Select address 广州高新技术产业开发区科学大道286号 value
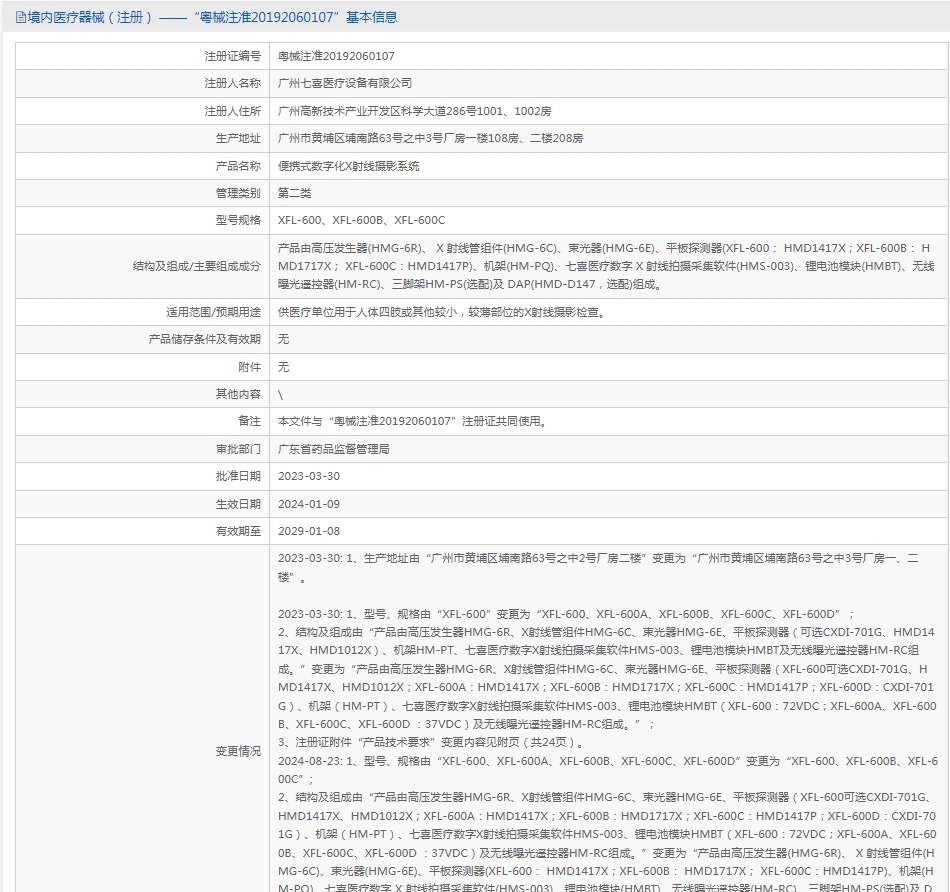Viewport: 950px width, 892px height. 414,112
